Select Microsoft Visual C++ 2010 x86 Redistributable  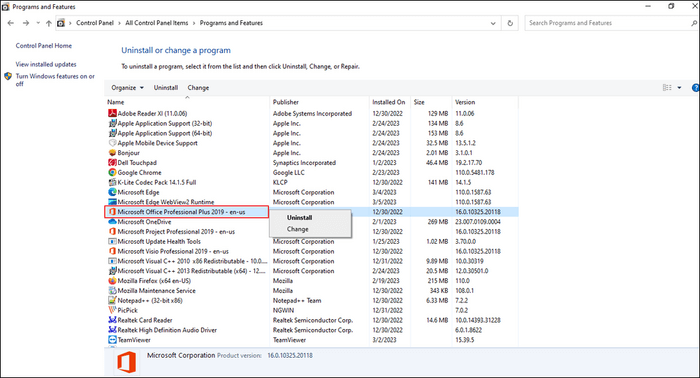312,261
